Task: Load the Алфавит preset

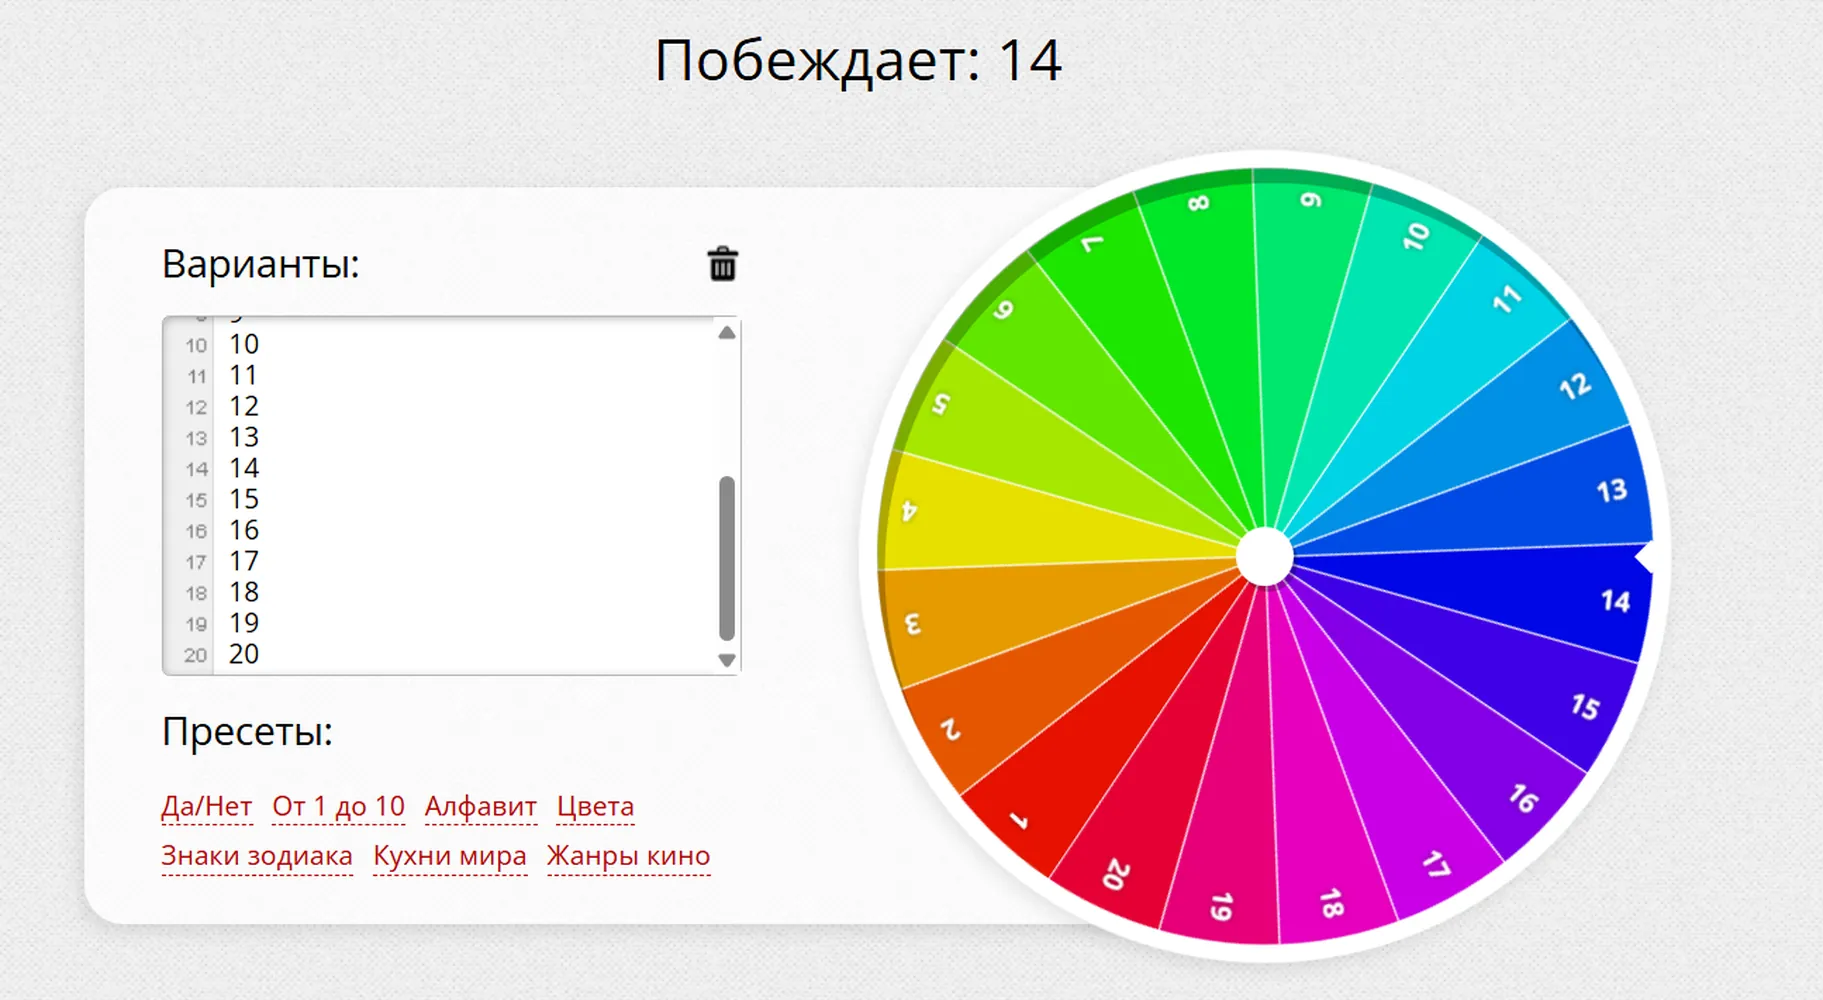Action: pyautogui.click(x=481, y=806)
